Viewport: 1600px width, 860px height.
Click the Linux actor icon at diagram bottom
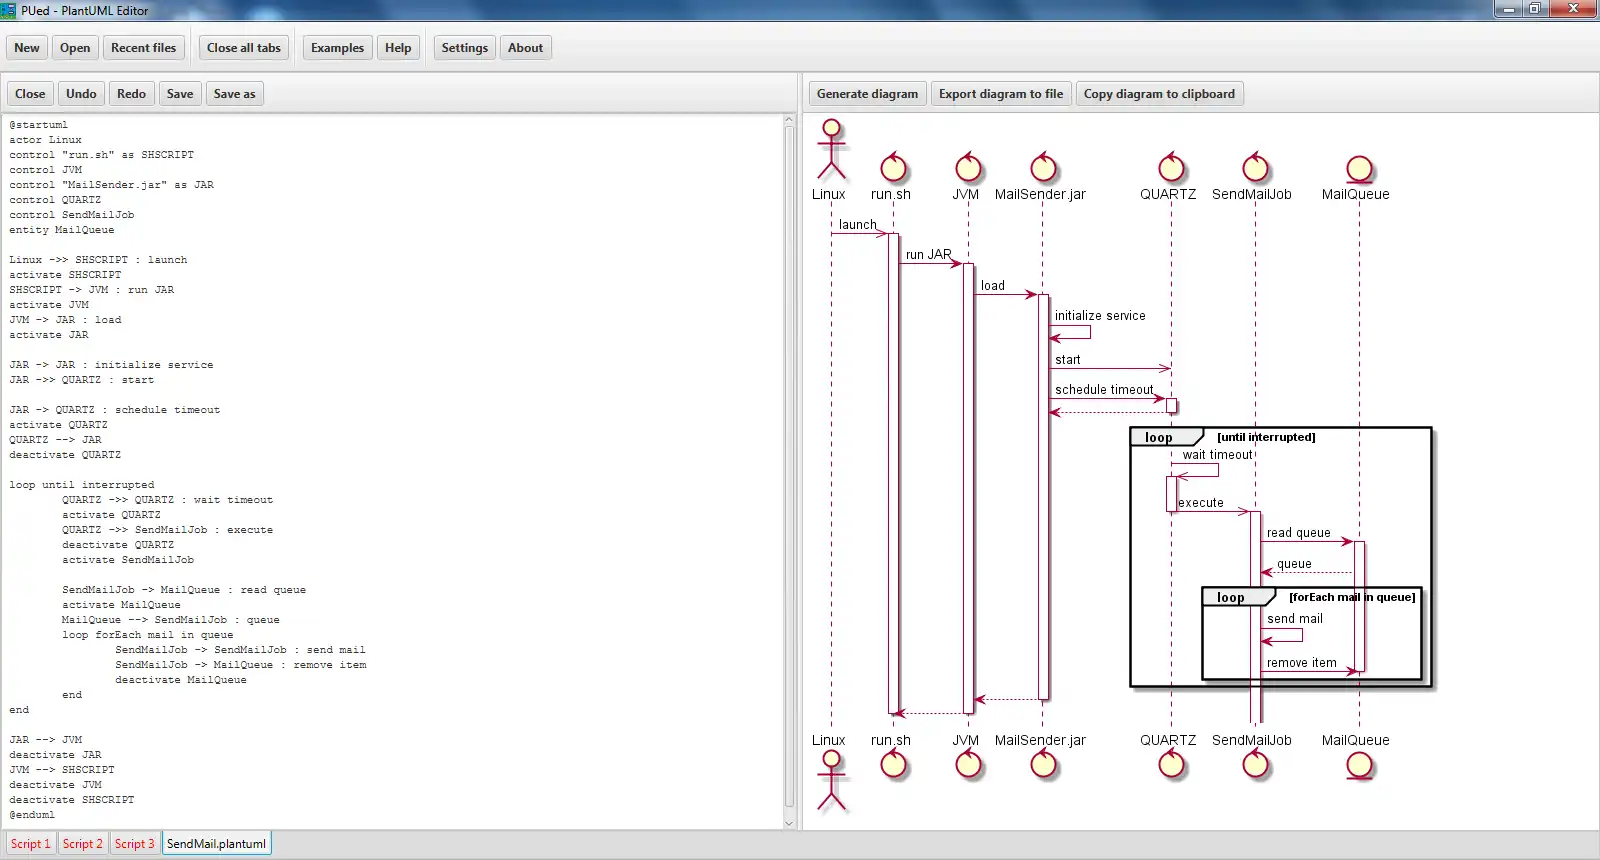pos(831,780)
